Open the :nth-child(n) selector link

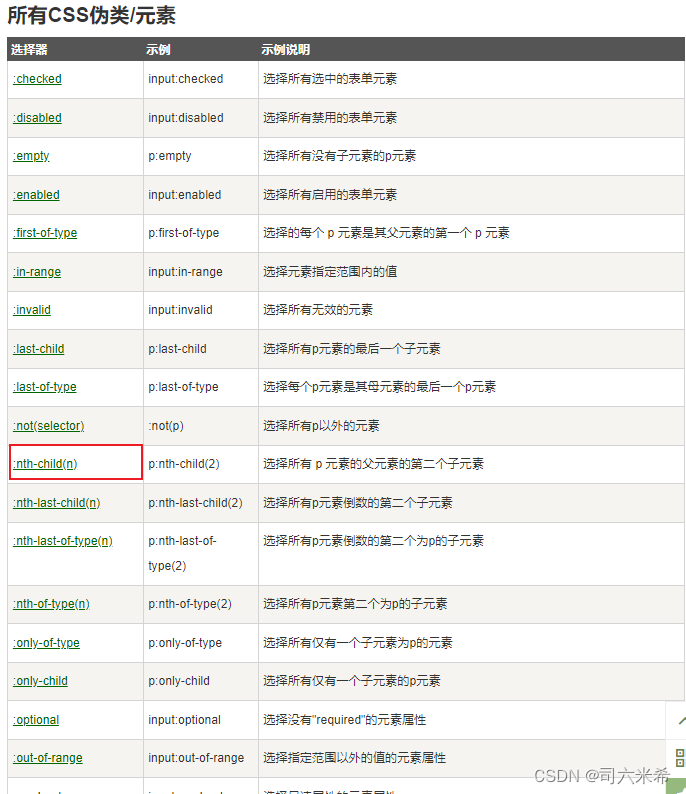pyautogui.click(x=45, y=464)
